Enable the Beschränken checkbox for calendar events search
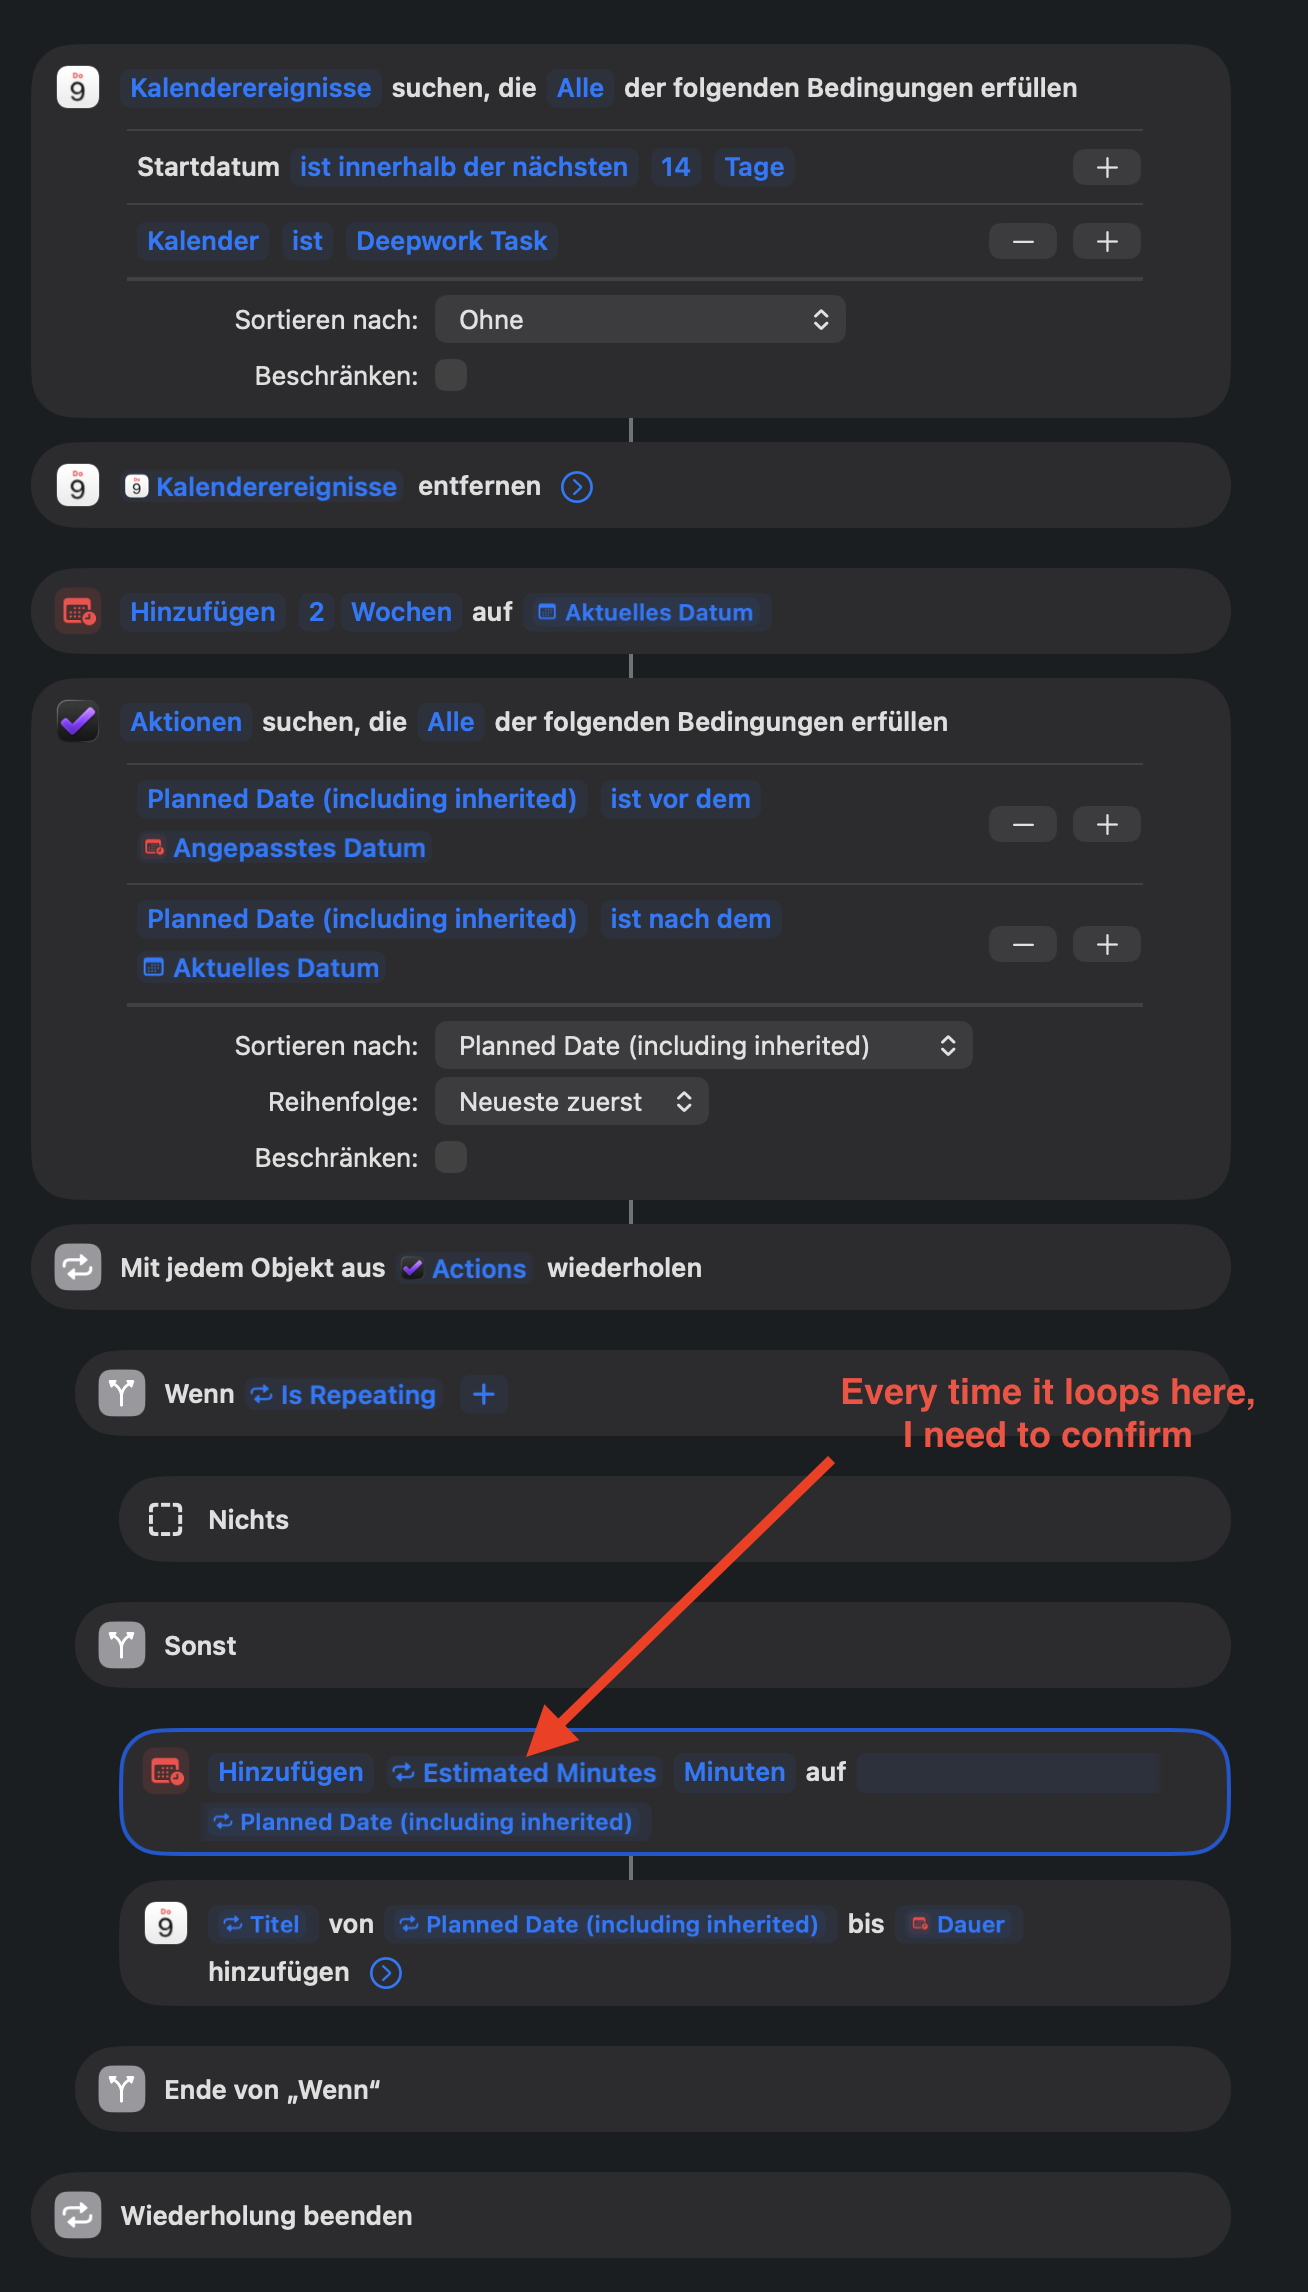Viewport: 1308px width, 2292px height. (451, 376)
